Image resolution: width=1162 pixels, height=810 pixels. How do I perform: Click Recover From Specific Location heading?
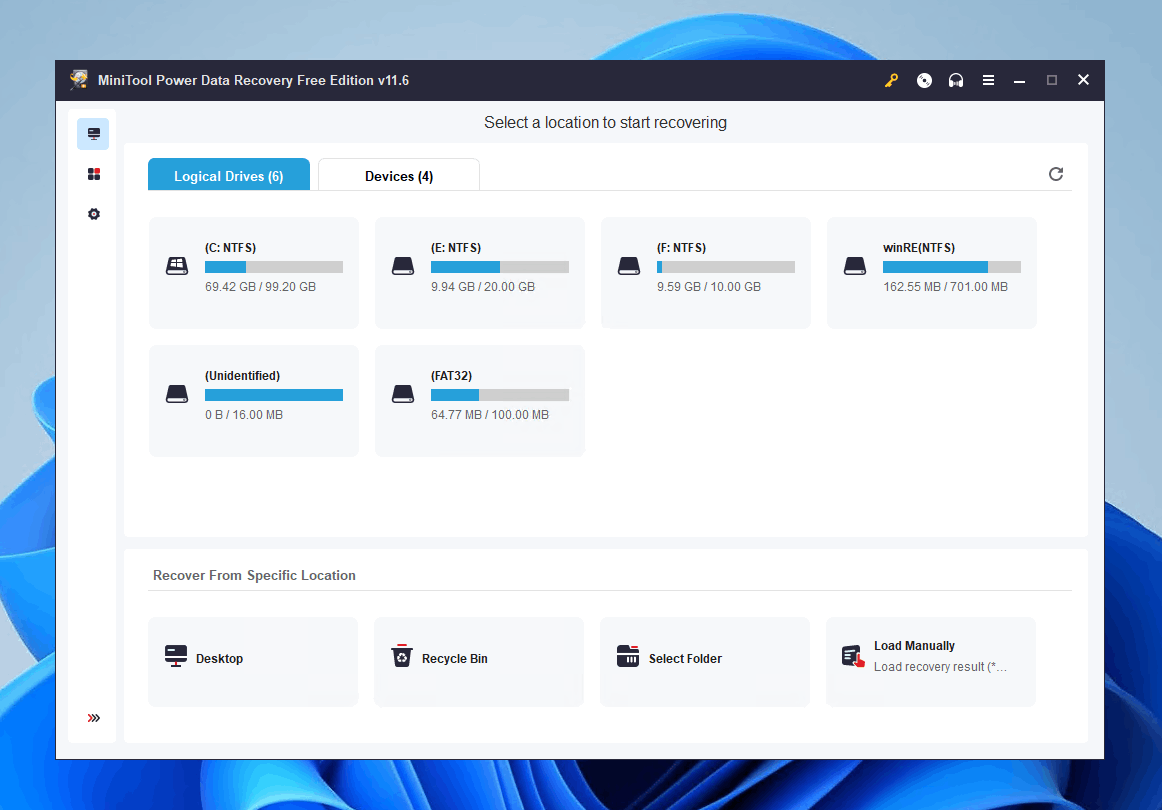pos(254,575)
